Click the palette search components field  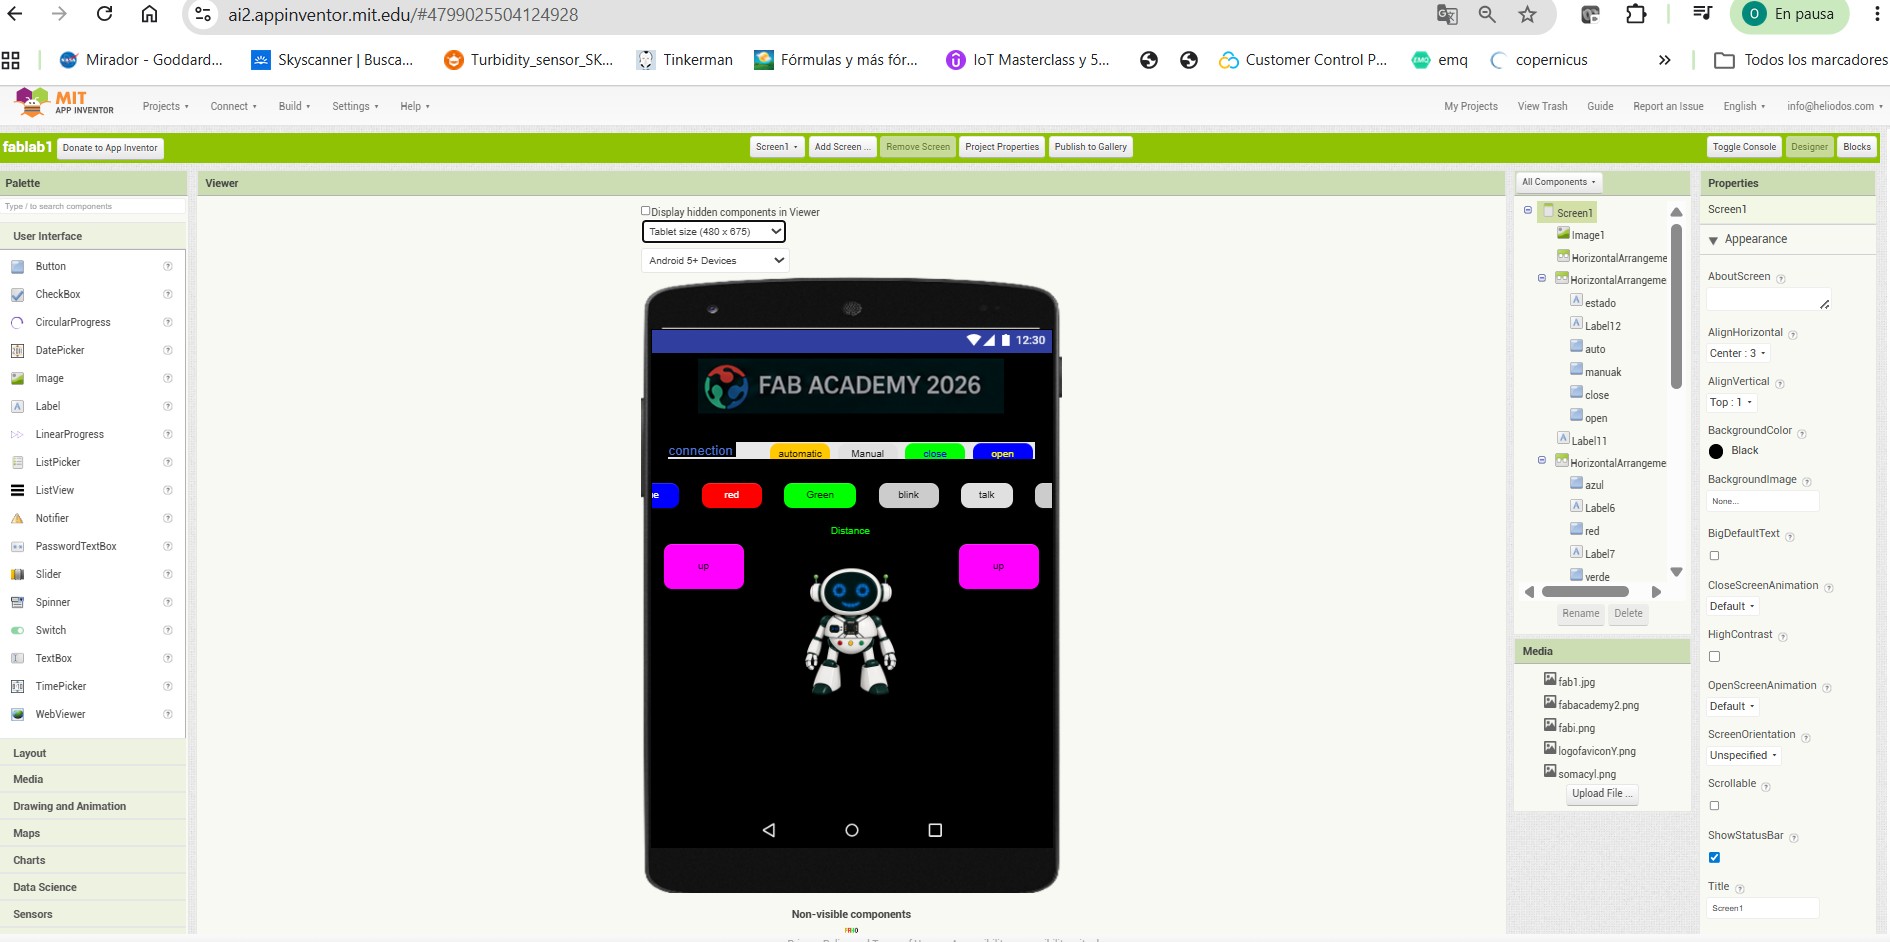point(93,206)
